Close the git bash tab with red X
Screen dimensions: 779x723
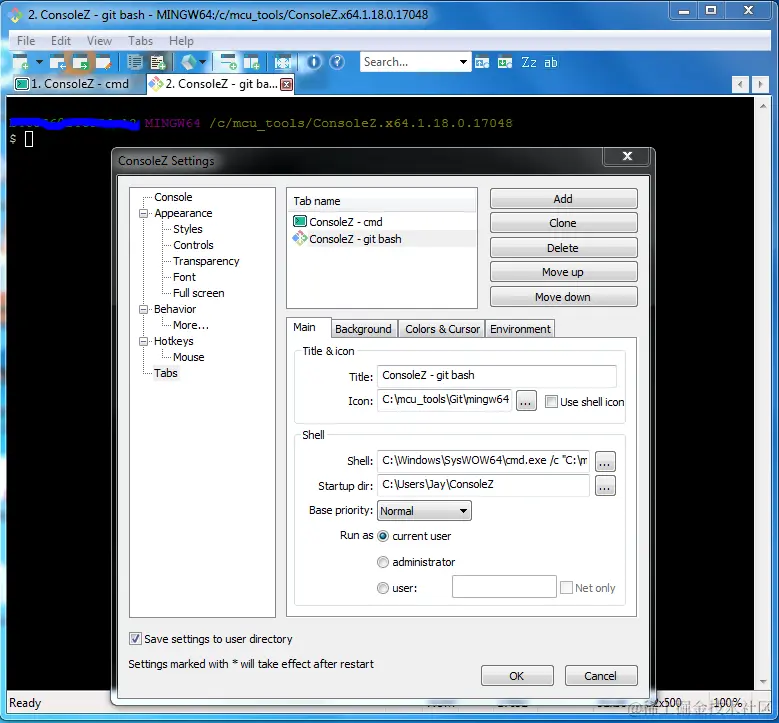pos(286,84)
